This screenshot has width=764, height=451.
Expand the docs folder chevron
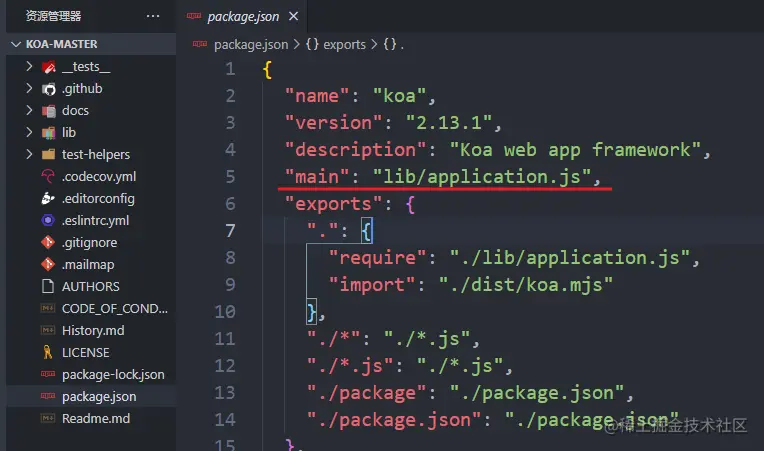[x=29, y=110]
